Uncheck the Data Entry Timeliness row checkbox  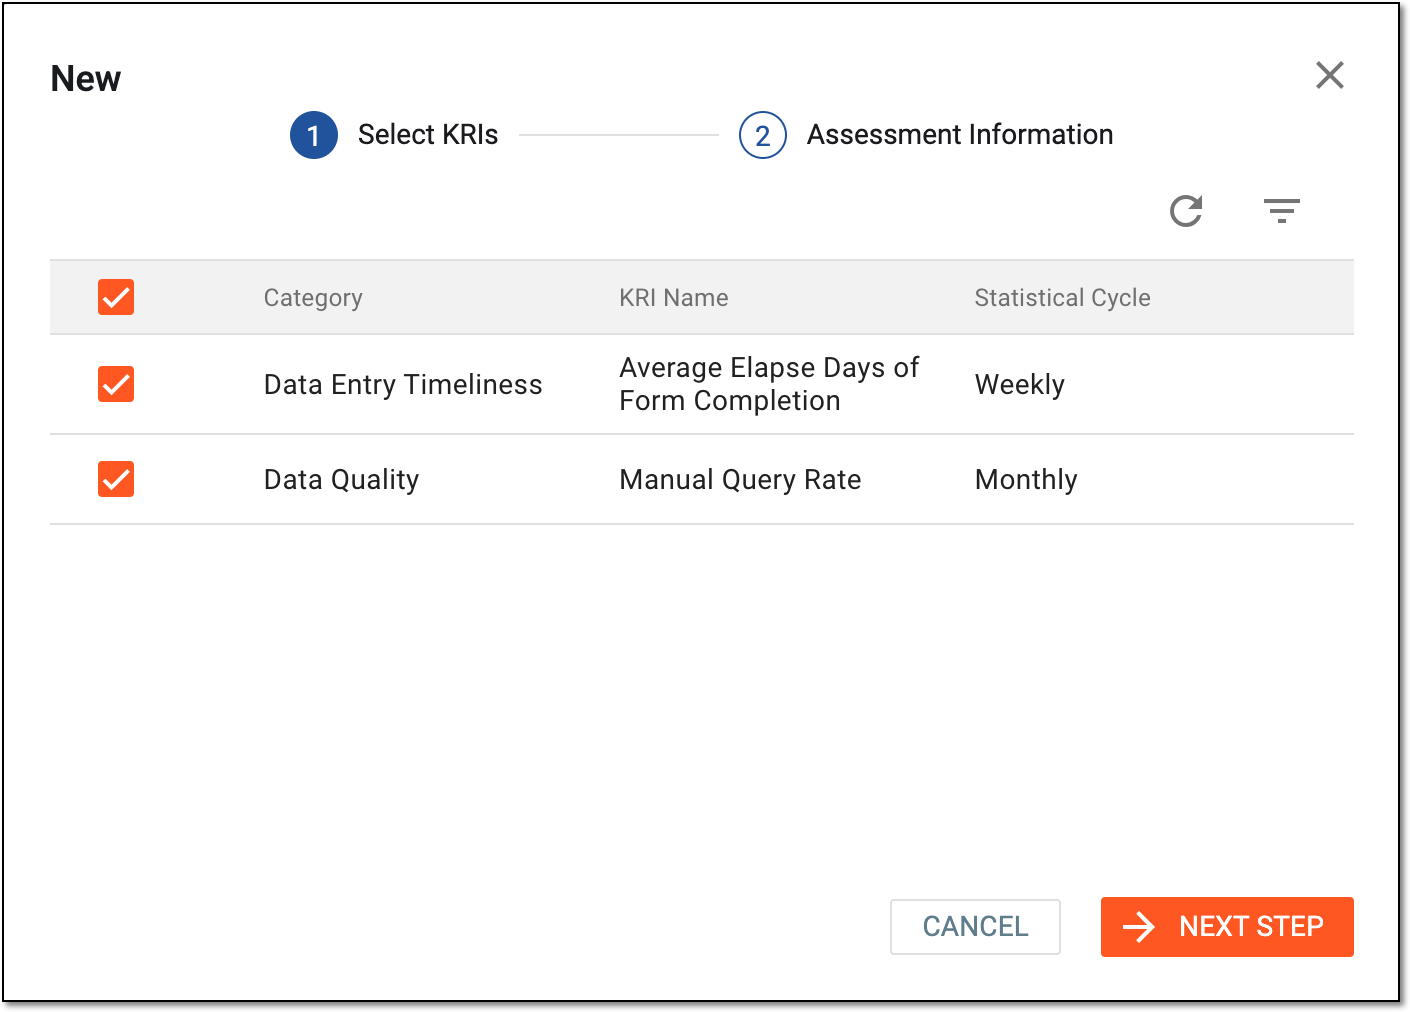click(116, 384)
